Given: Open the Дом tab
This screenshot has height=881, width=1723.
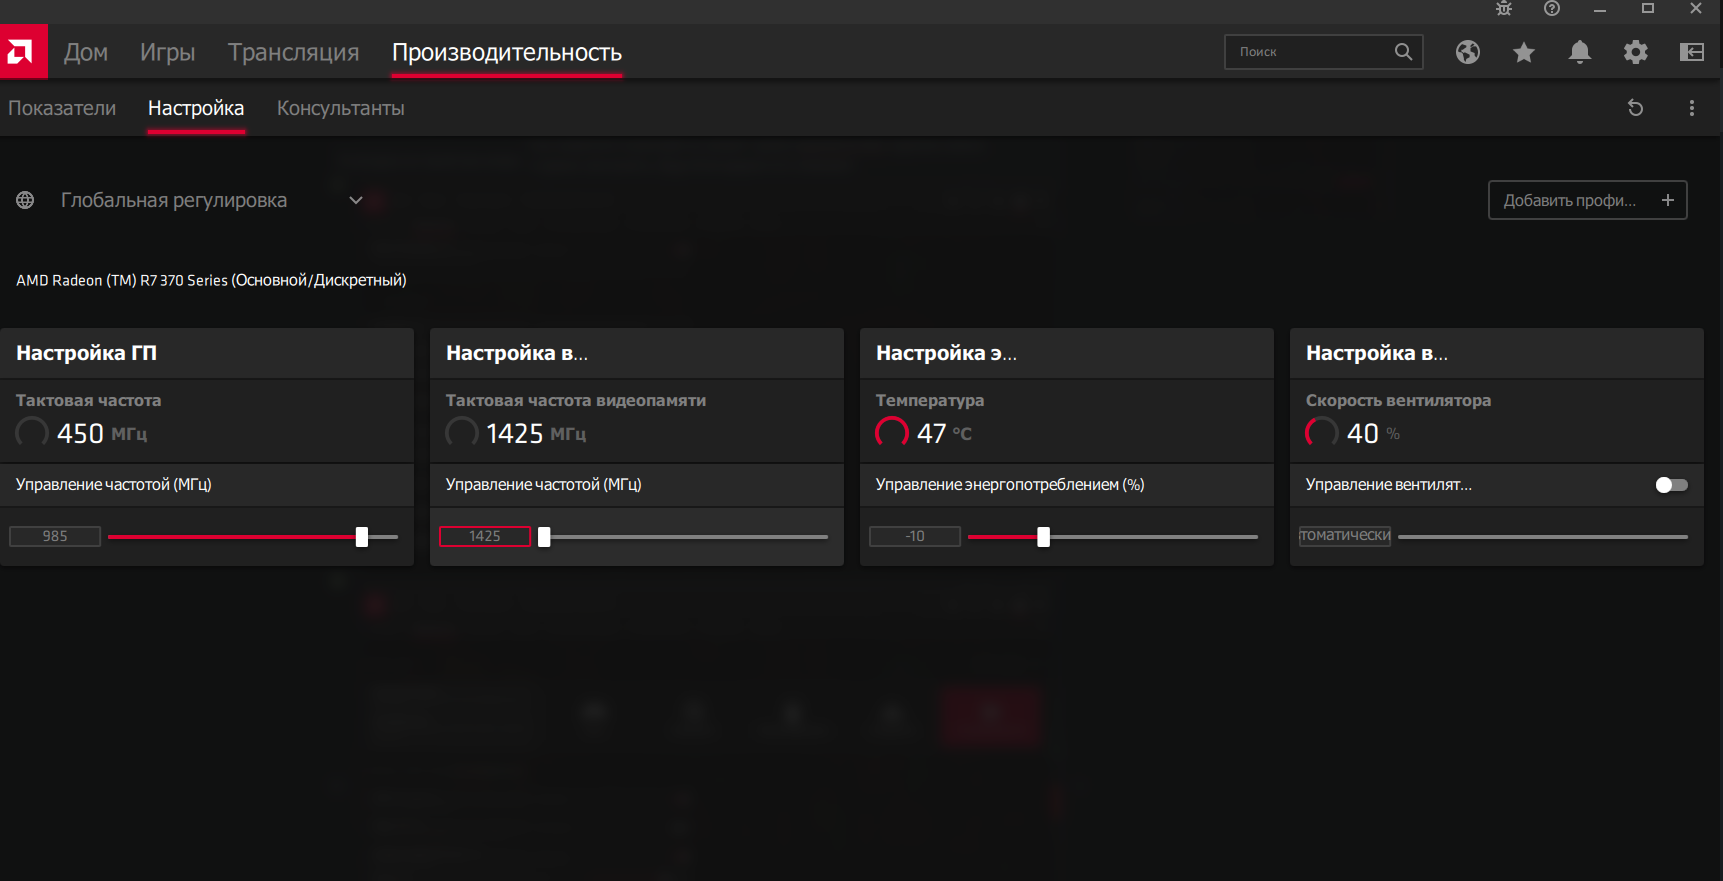Looking at the screenshot, I should [x=86, y=52].
